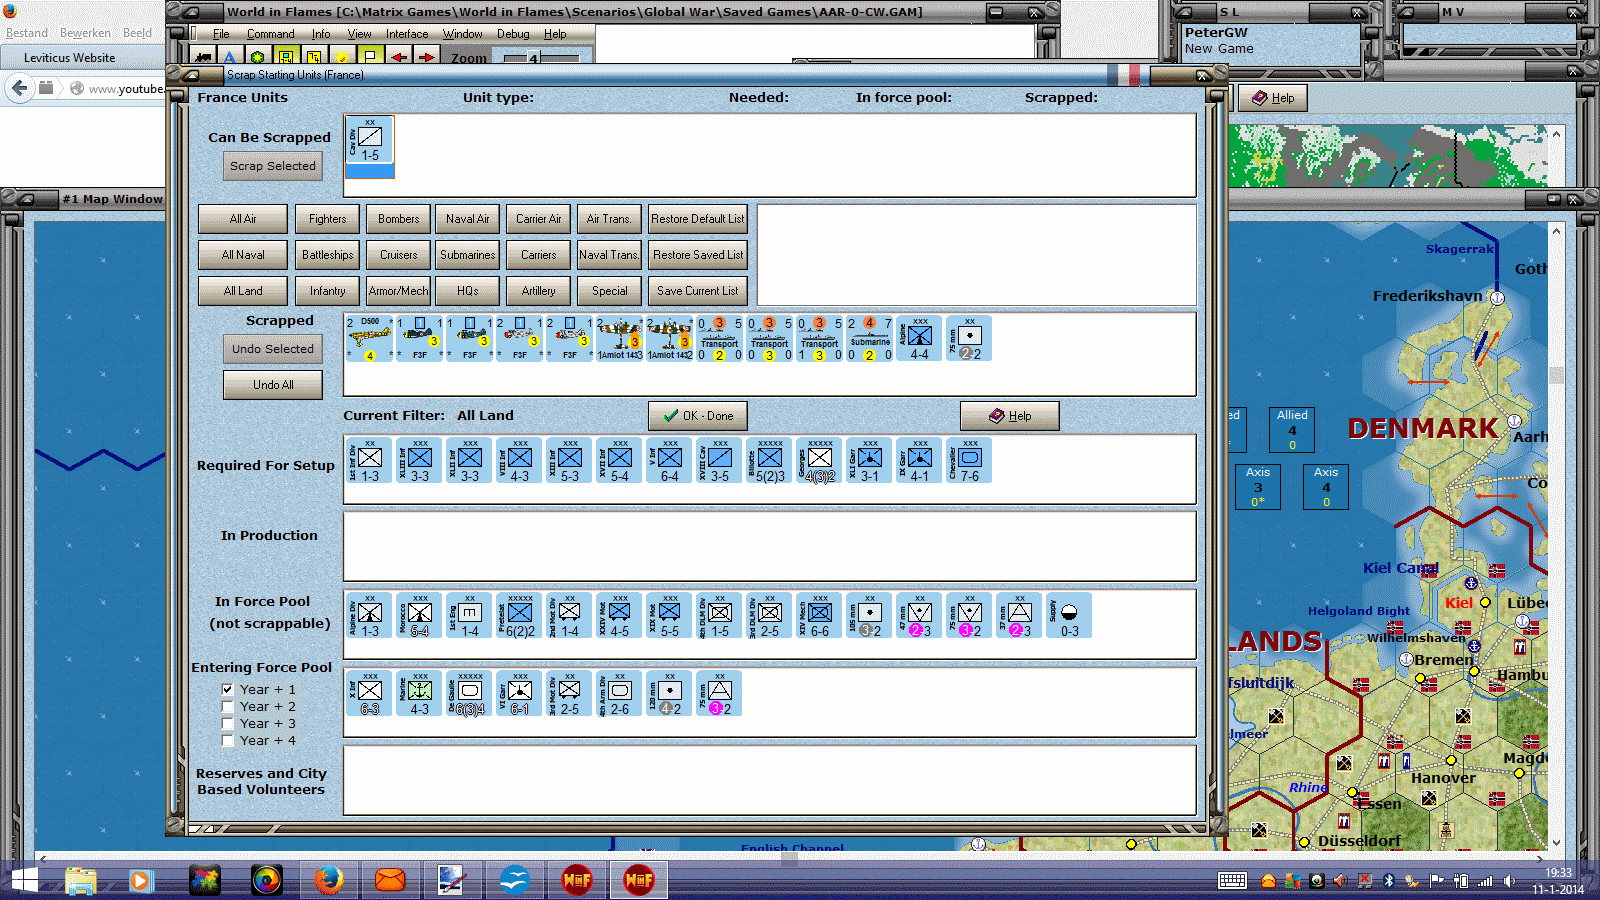Open the Window menu
Viewport: 1600px width, 900px height.
462,34
